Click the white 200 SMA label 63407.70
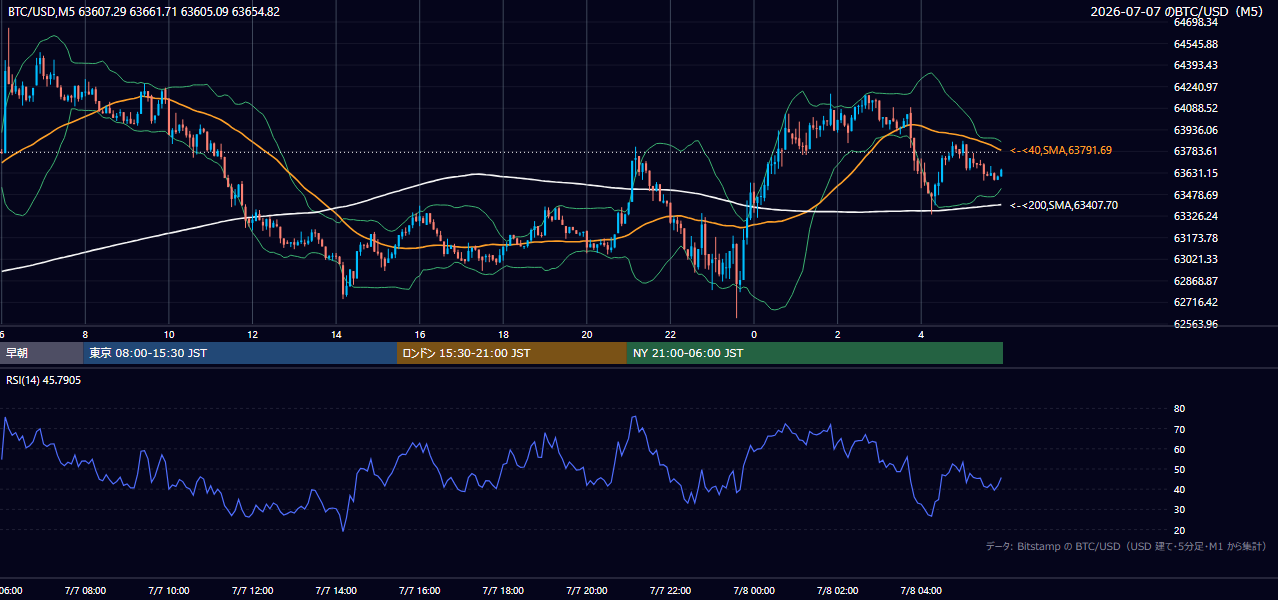1278x600 pixels. [1064, 205]
